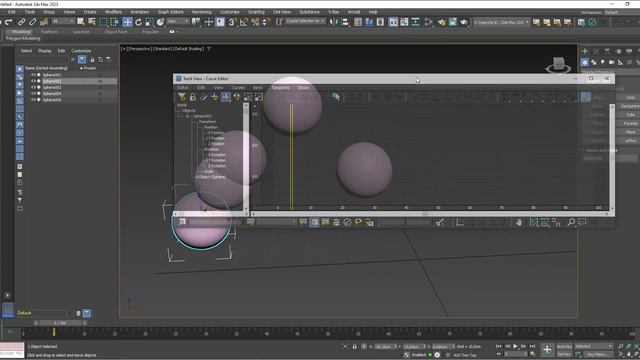The image size is (640, 360).
Task: Open the reference coordinate system dropdown
Action: point(178,21)
